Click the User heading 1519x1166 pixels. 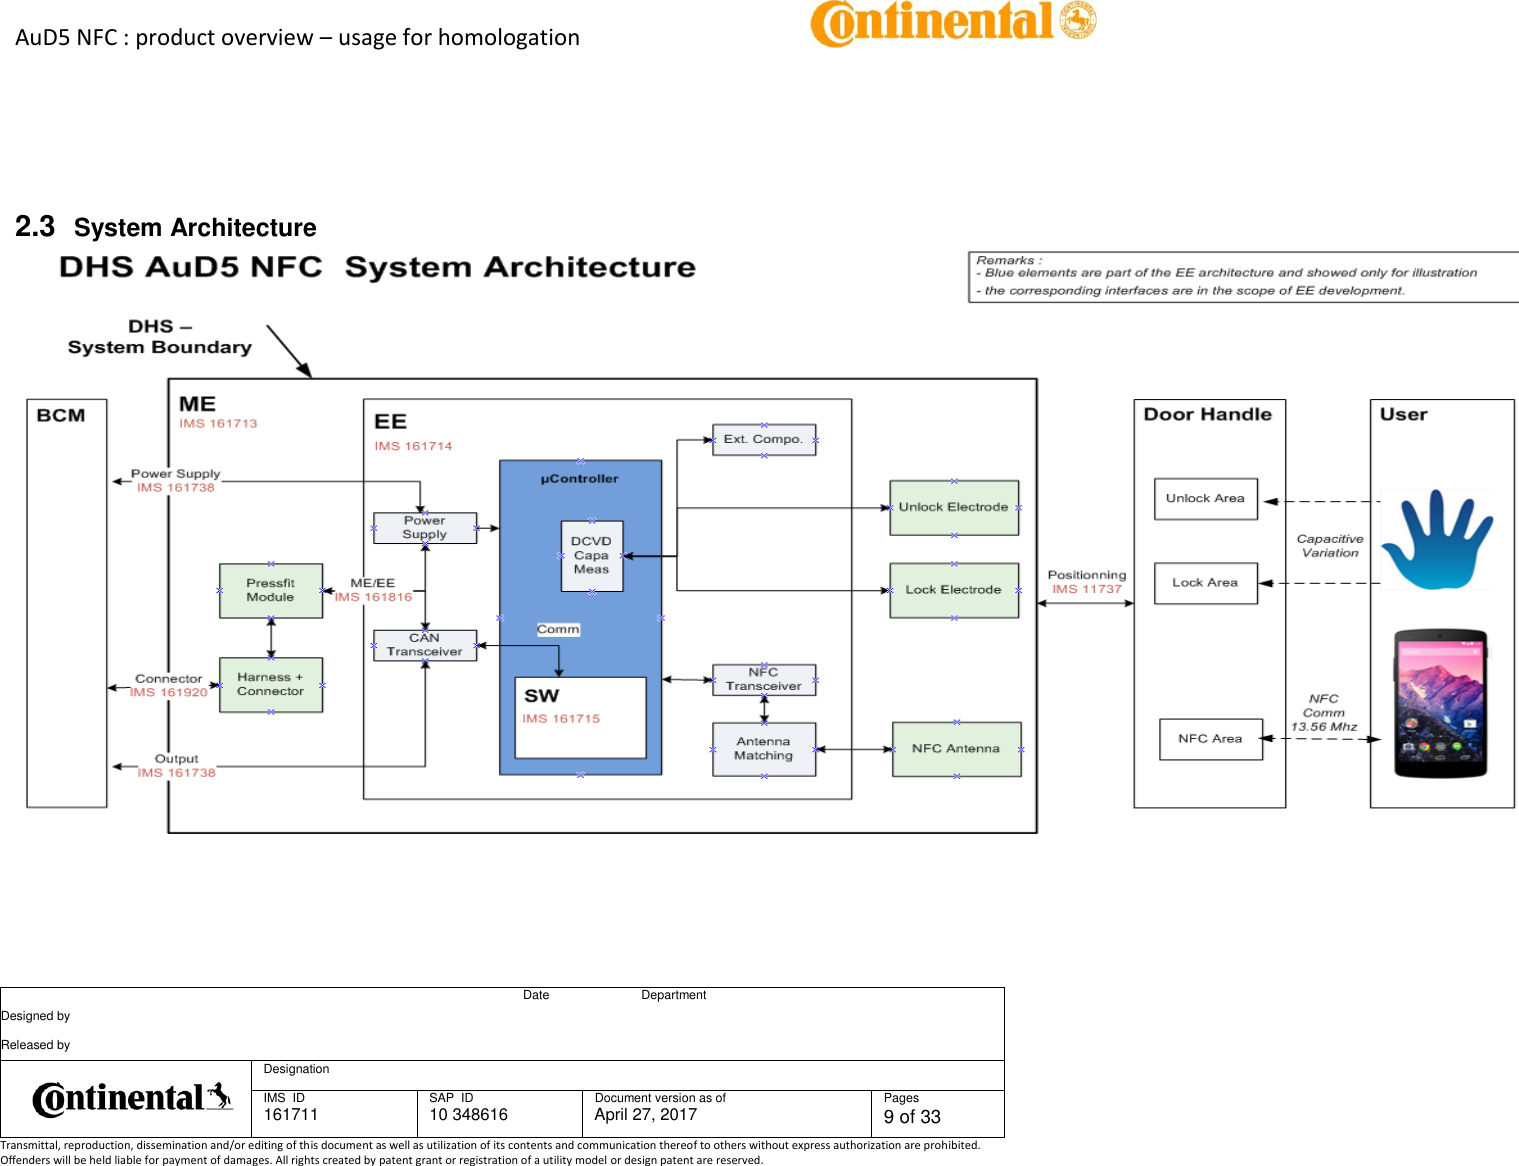pos(1404,415)
